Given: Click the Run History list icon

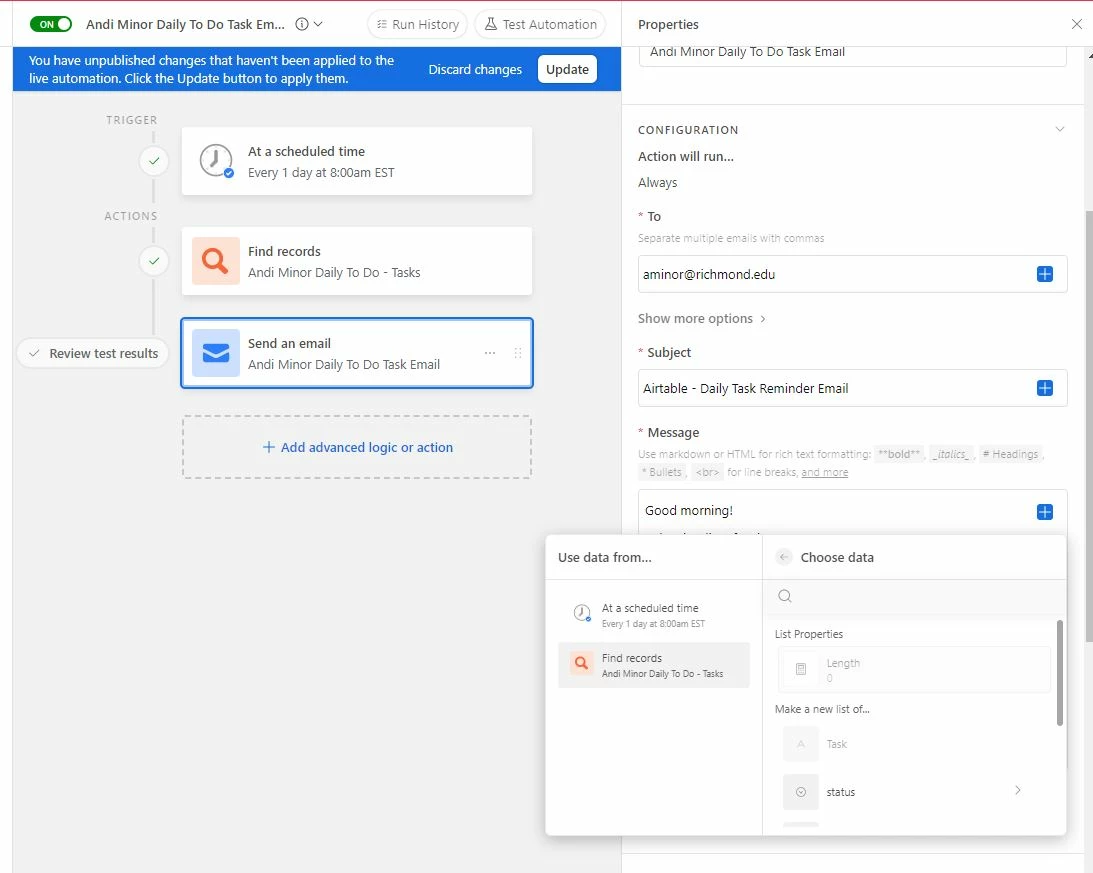Looking at the screenshot, I should 381,24.
